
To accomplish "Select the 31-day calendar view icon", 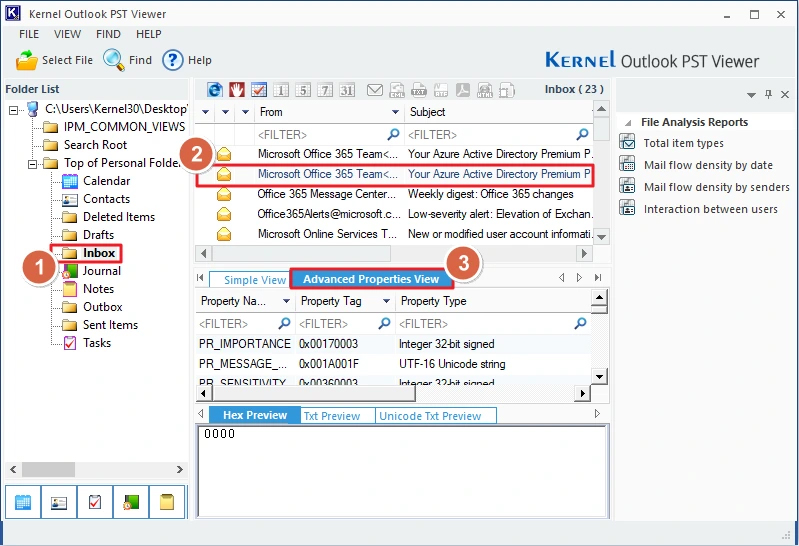I will [347, 90].
